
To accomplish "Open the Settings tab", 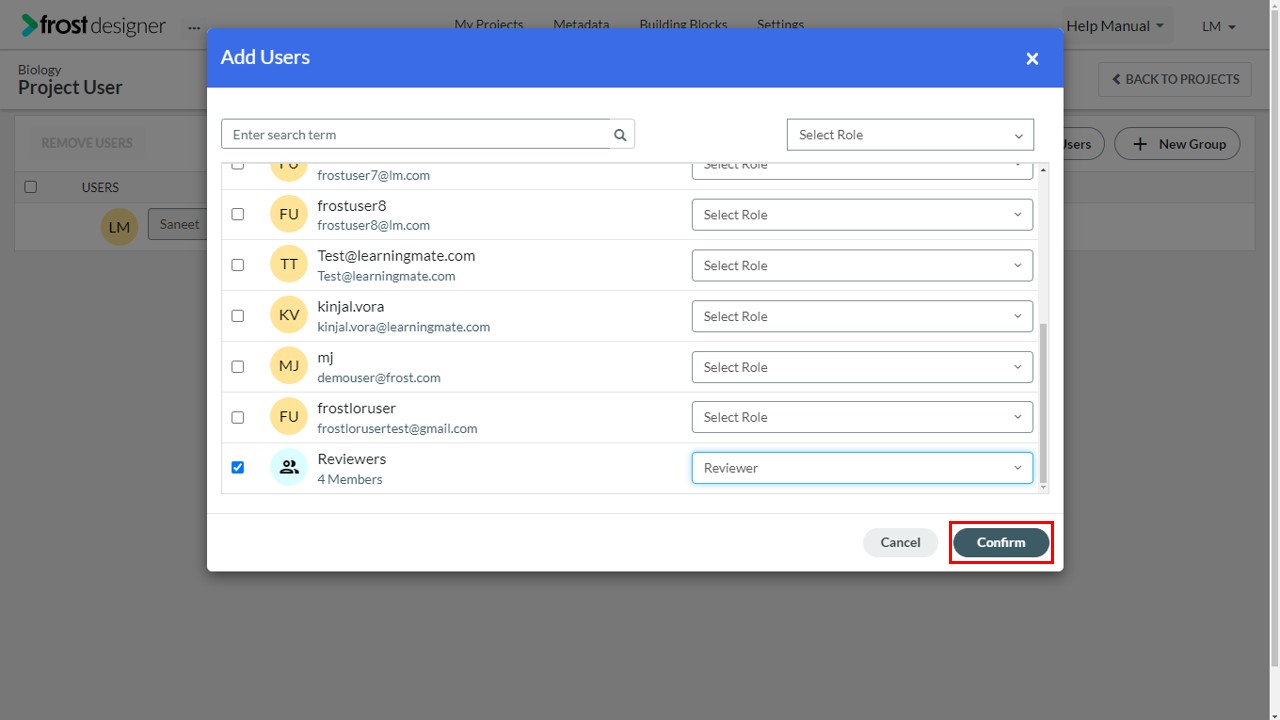I will (780, 25).
